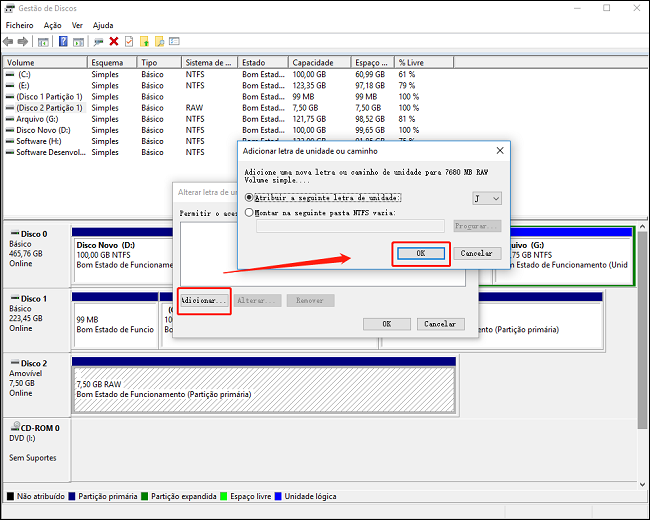Click the red X delete icon

[x=114, y=41]
